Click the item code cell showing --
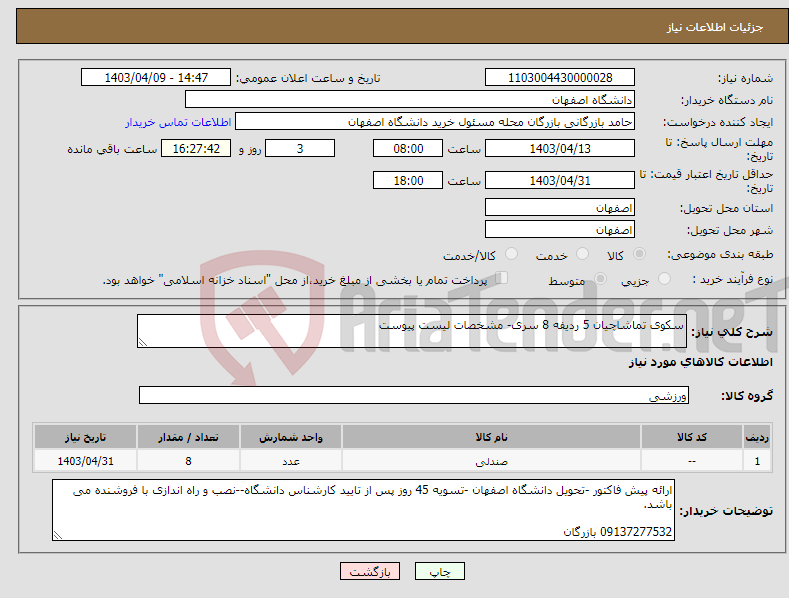The image size is (789, 598). click(691, 461)
